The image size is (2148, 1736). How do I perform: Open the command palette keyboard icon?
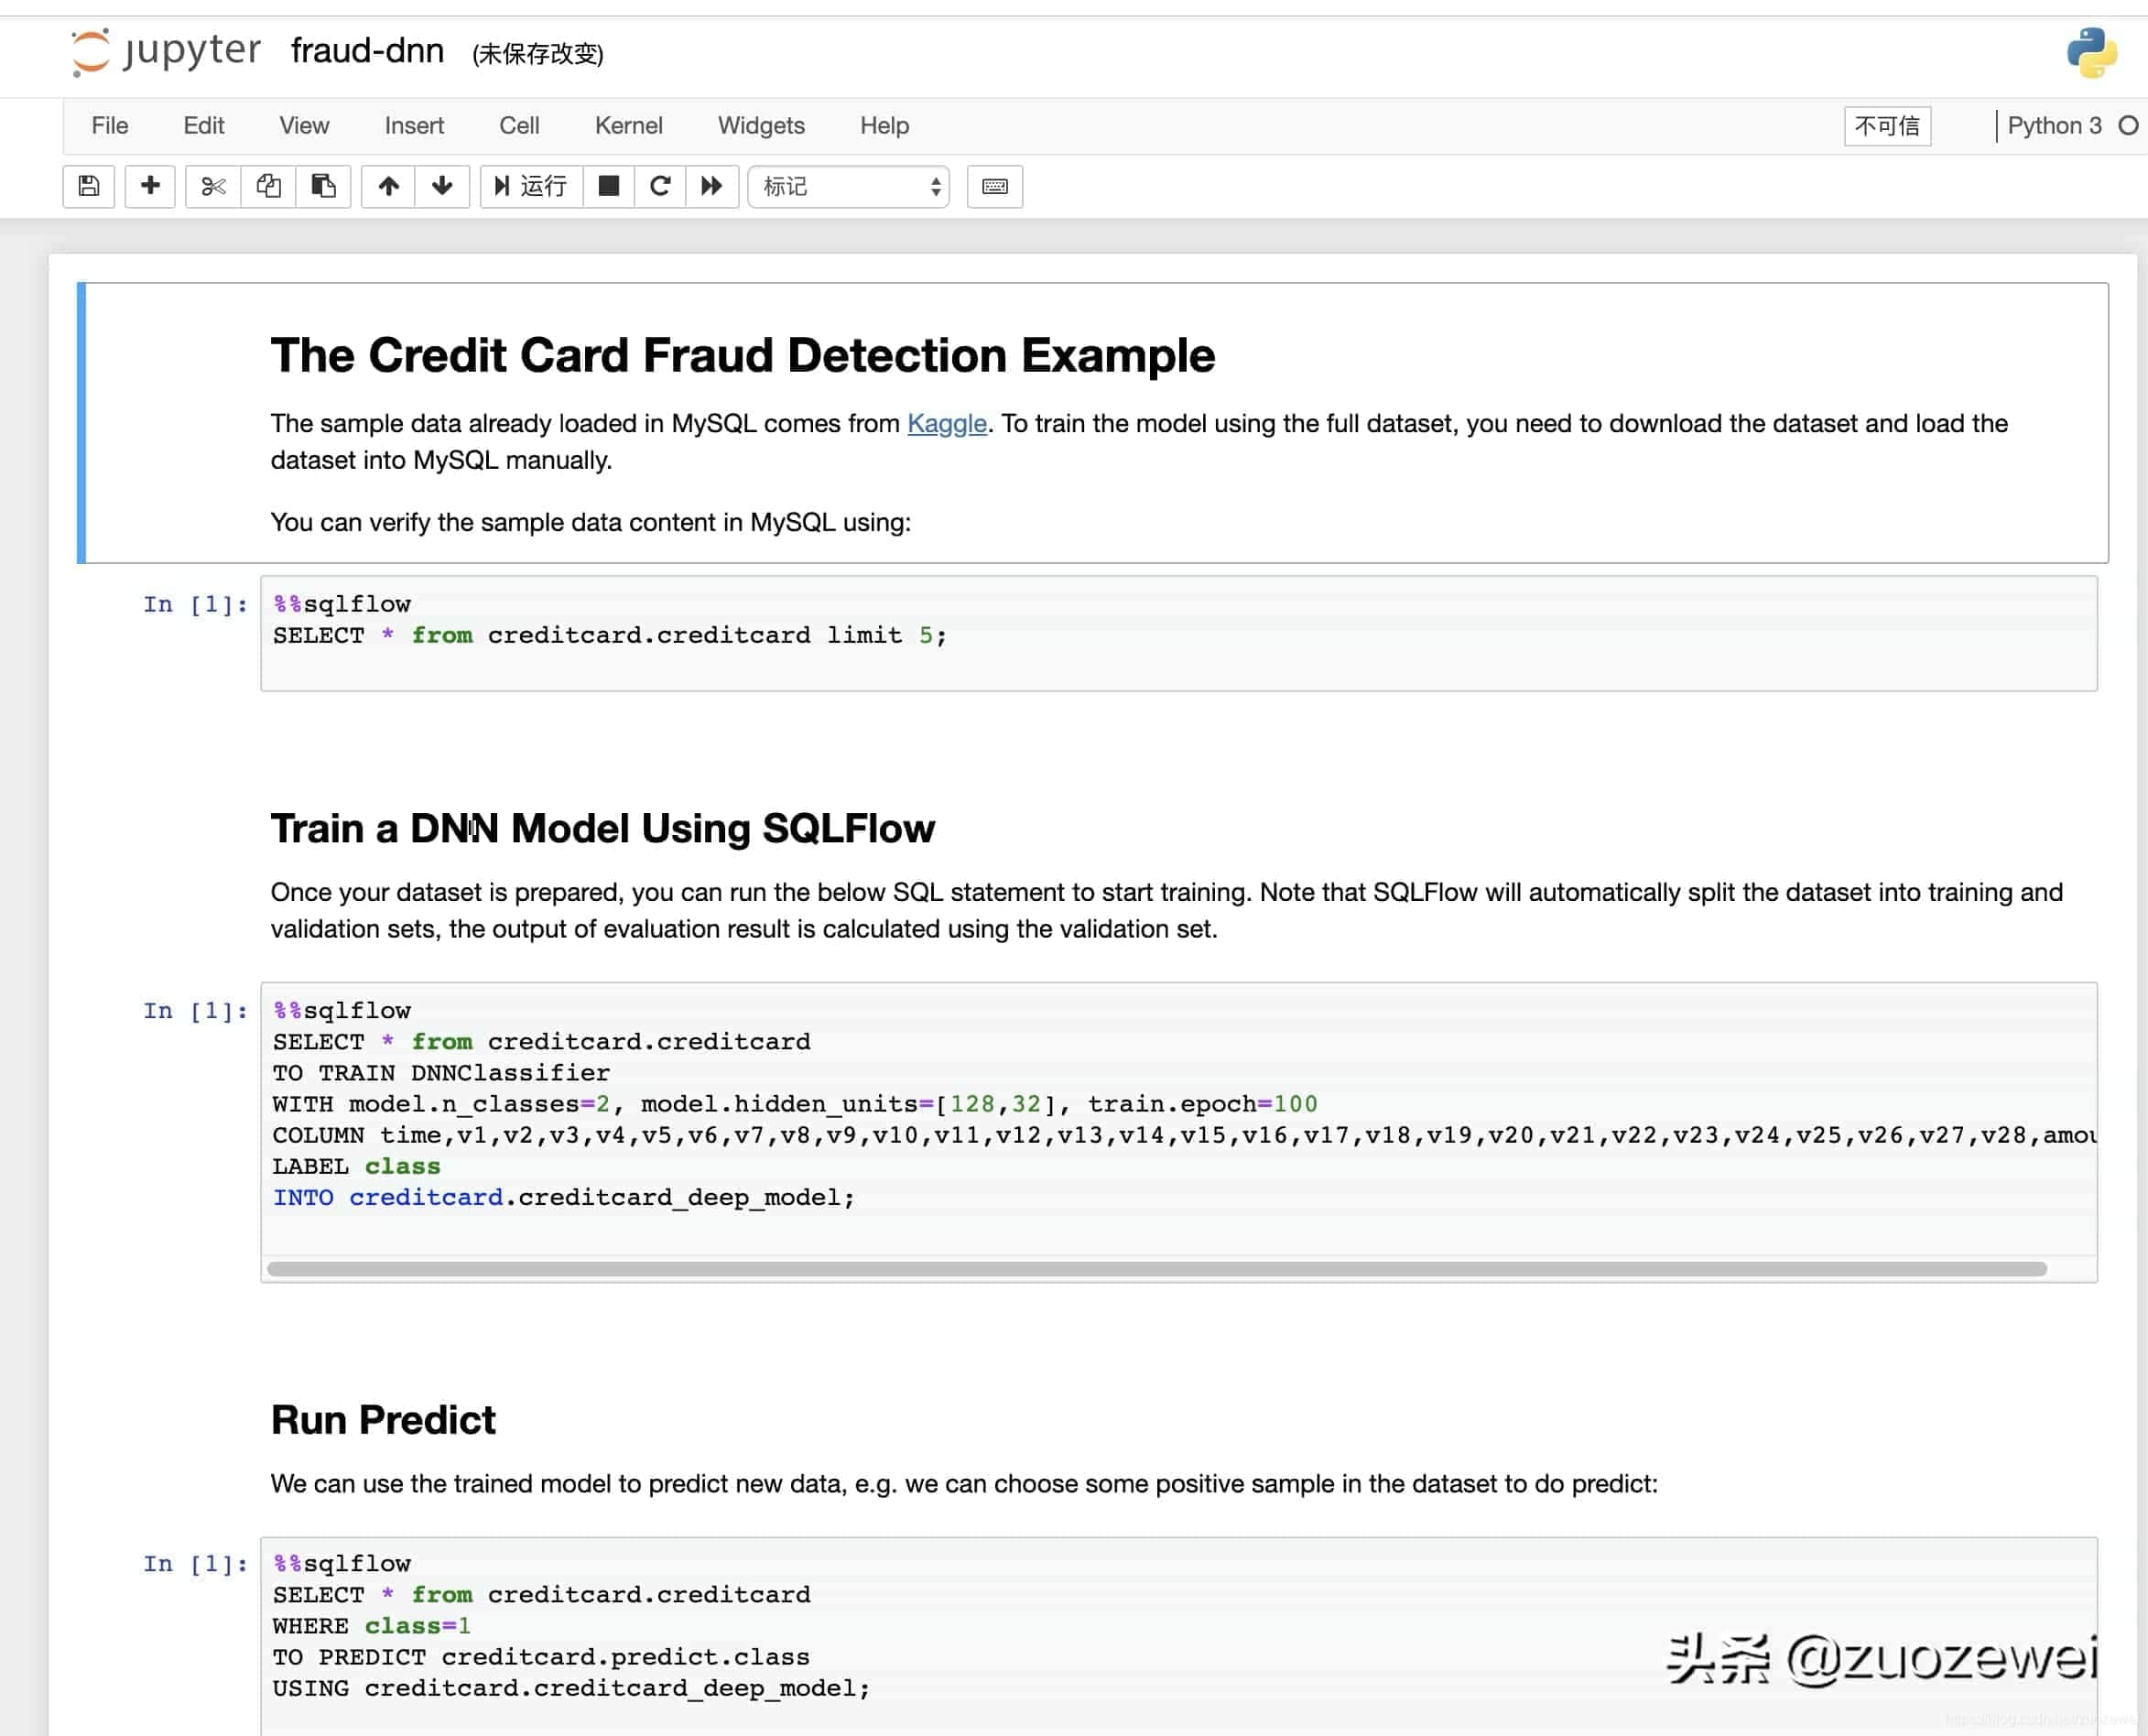click(x=994, y=186)
